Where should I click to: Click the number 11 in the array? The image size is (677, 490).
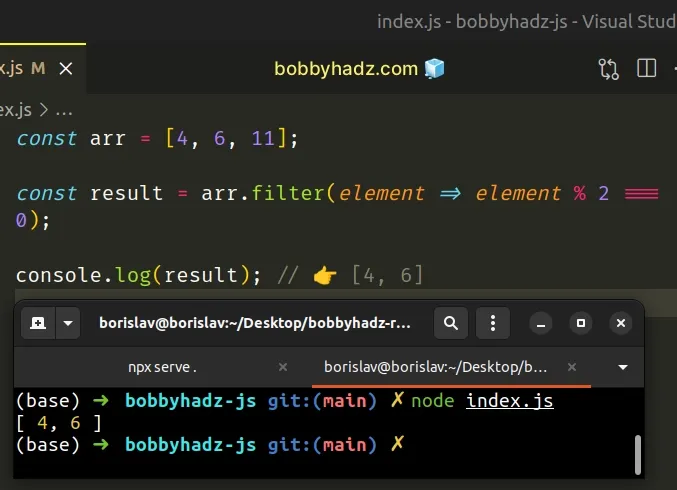[x=263, y=139]
